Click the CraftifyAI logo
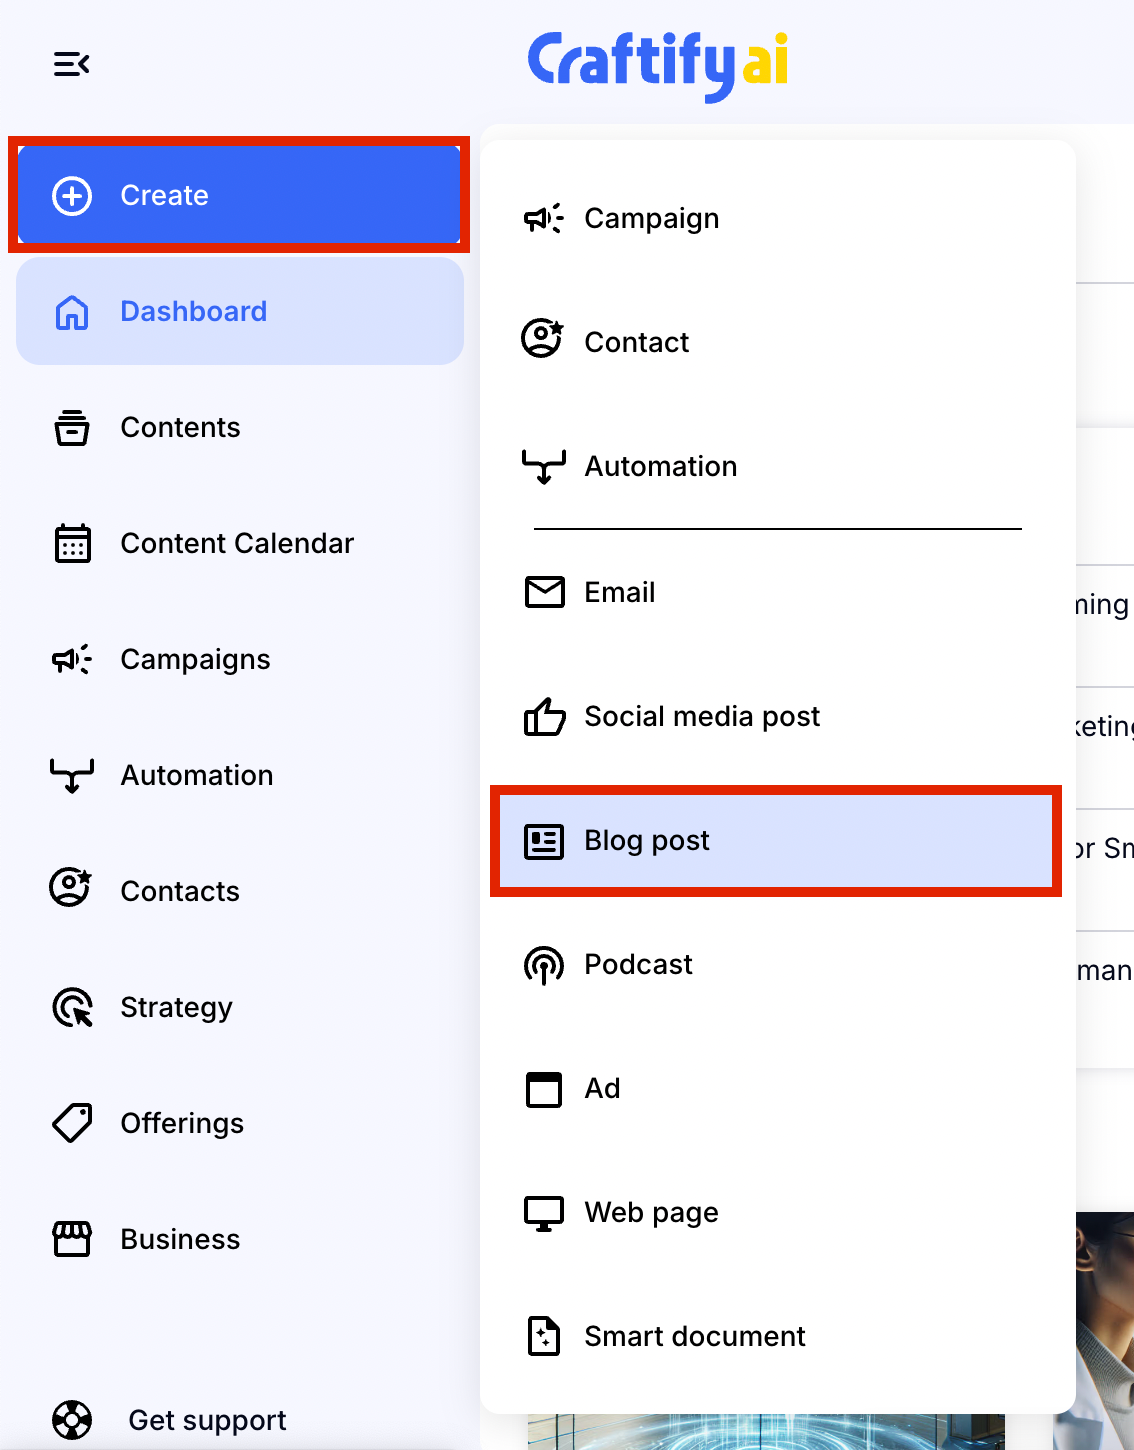 pos(658,65)
